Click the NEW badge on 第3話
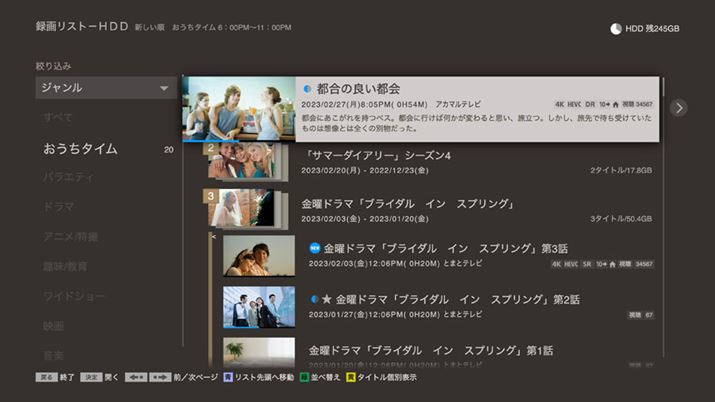Viewport: 715px width, 402px height. (x=315, y=248)
